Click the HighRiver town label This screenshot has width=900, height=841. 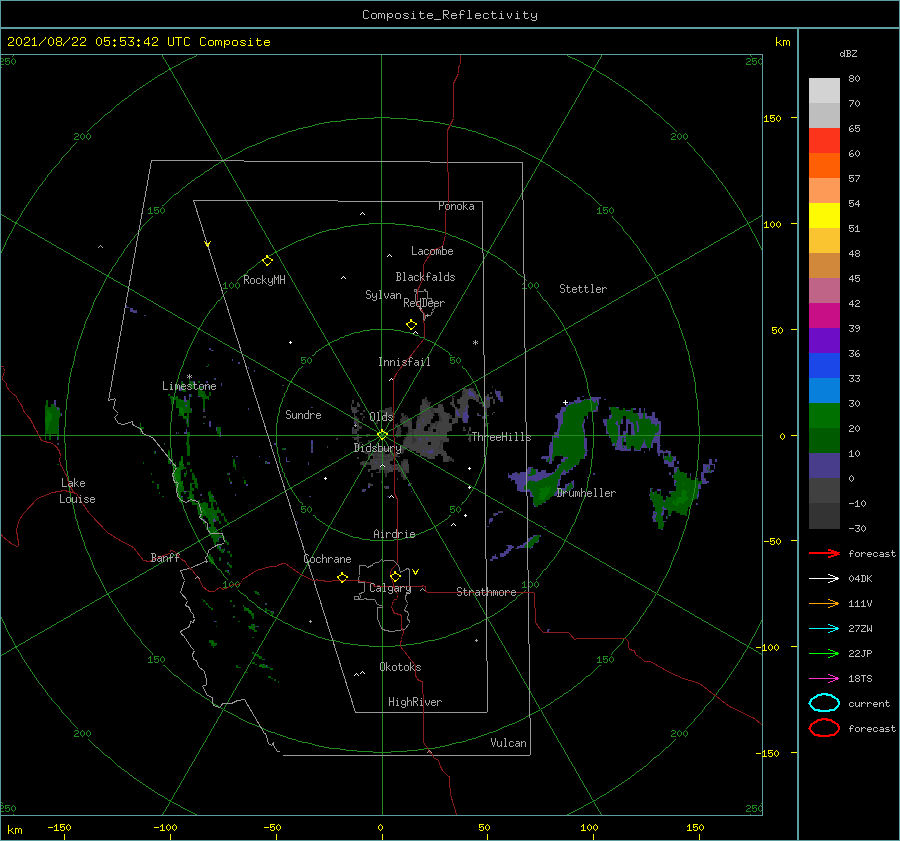click(415, 702)
